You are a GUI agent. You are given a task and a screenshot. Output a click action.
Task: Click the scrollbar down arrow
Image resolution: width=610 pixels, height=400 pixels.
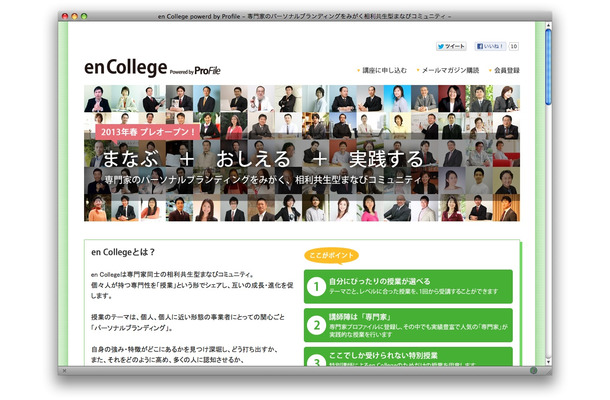point(548,362)
